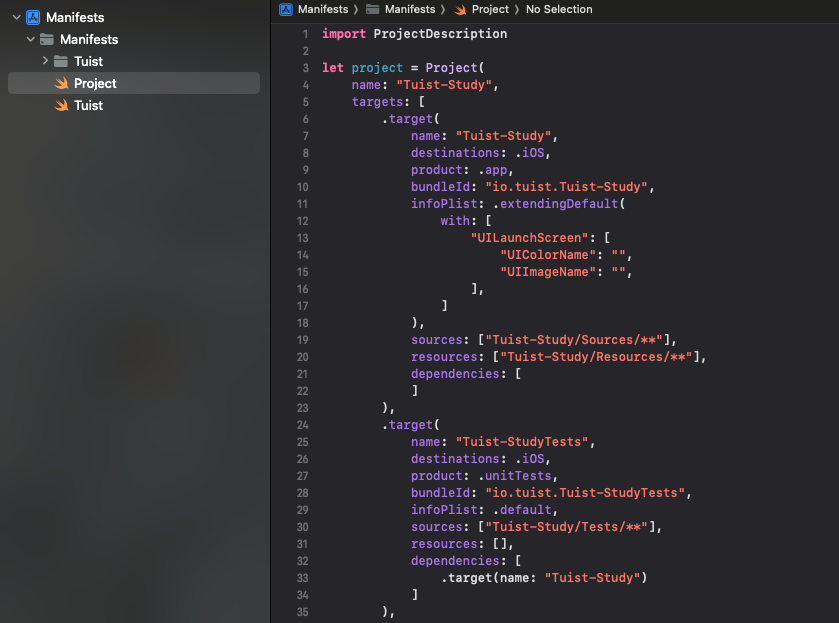Click the Manifests project icon in navigator
839x623 pixels.
click(x=33, y=18)
